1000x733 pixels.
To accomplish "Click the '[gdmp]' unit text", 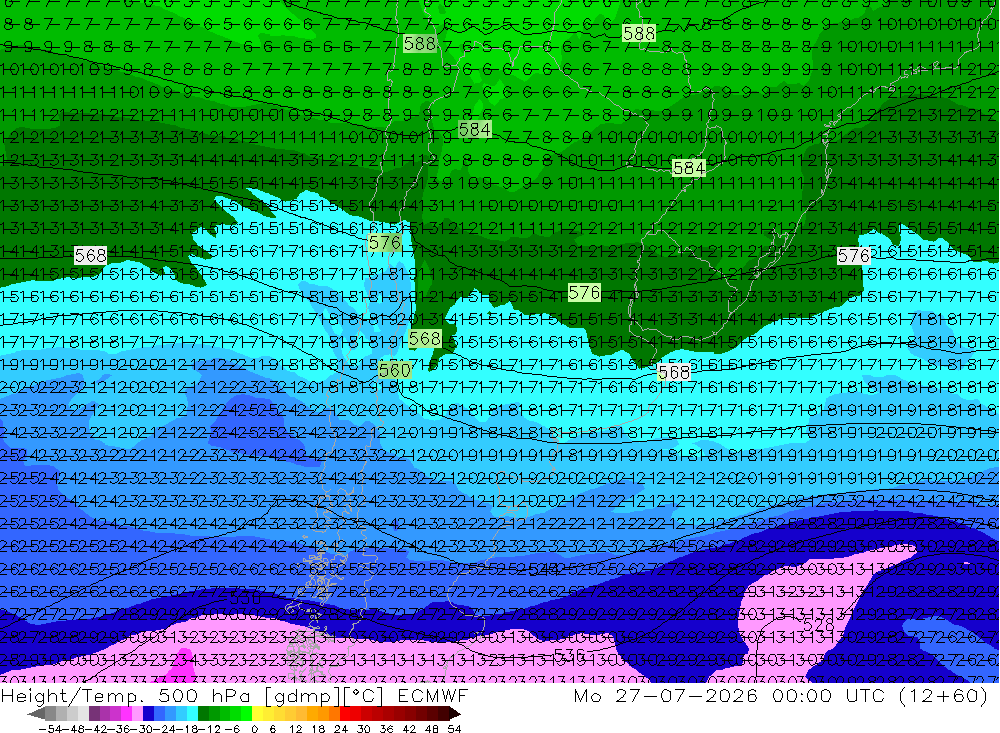I will 302,696.
